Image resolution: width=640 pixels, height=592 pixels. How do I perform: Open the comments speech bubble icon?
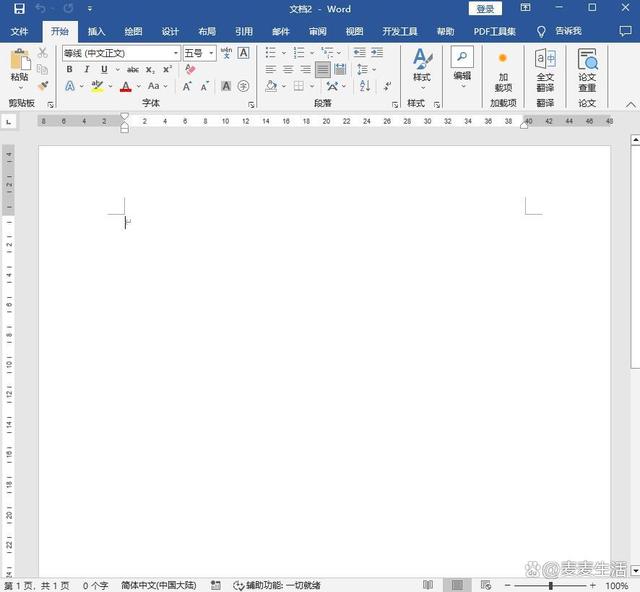625,31
